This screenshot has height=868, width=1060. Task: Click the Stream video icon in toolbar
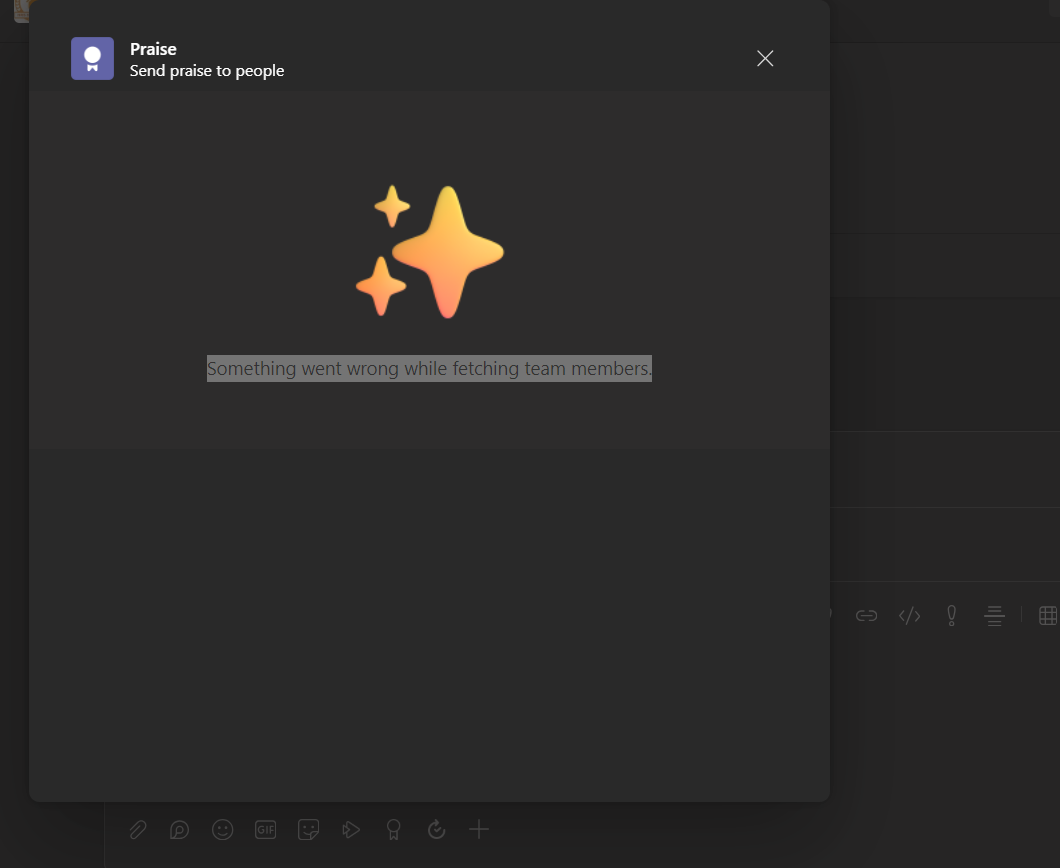351,829
